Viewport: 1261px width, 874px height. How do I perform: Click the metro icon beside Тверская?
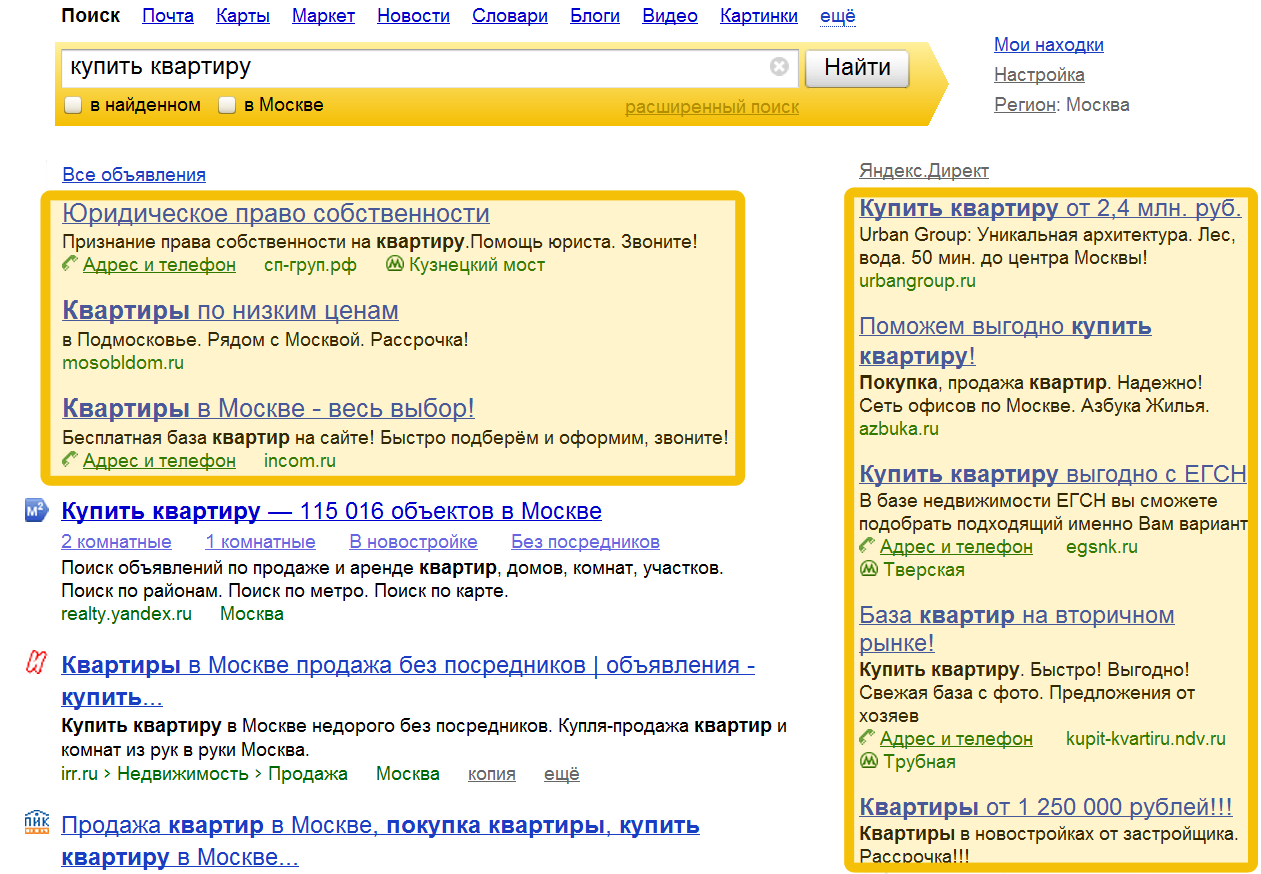coord(868,569)
